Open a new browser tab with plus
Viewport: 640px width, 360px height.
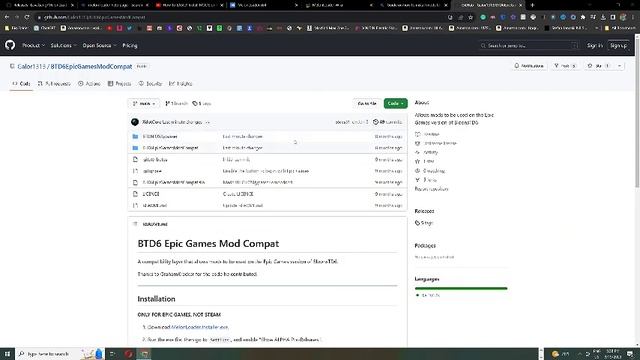coord(532,5)
